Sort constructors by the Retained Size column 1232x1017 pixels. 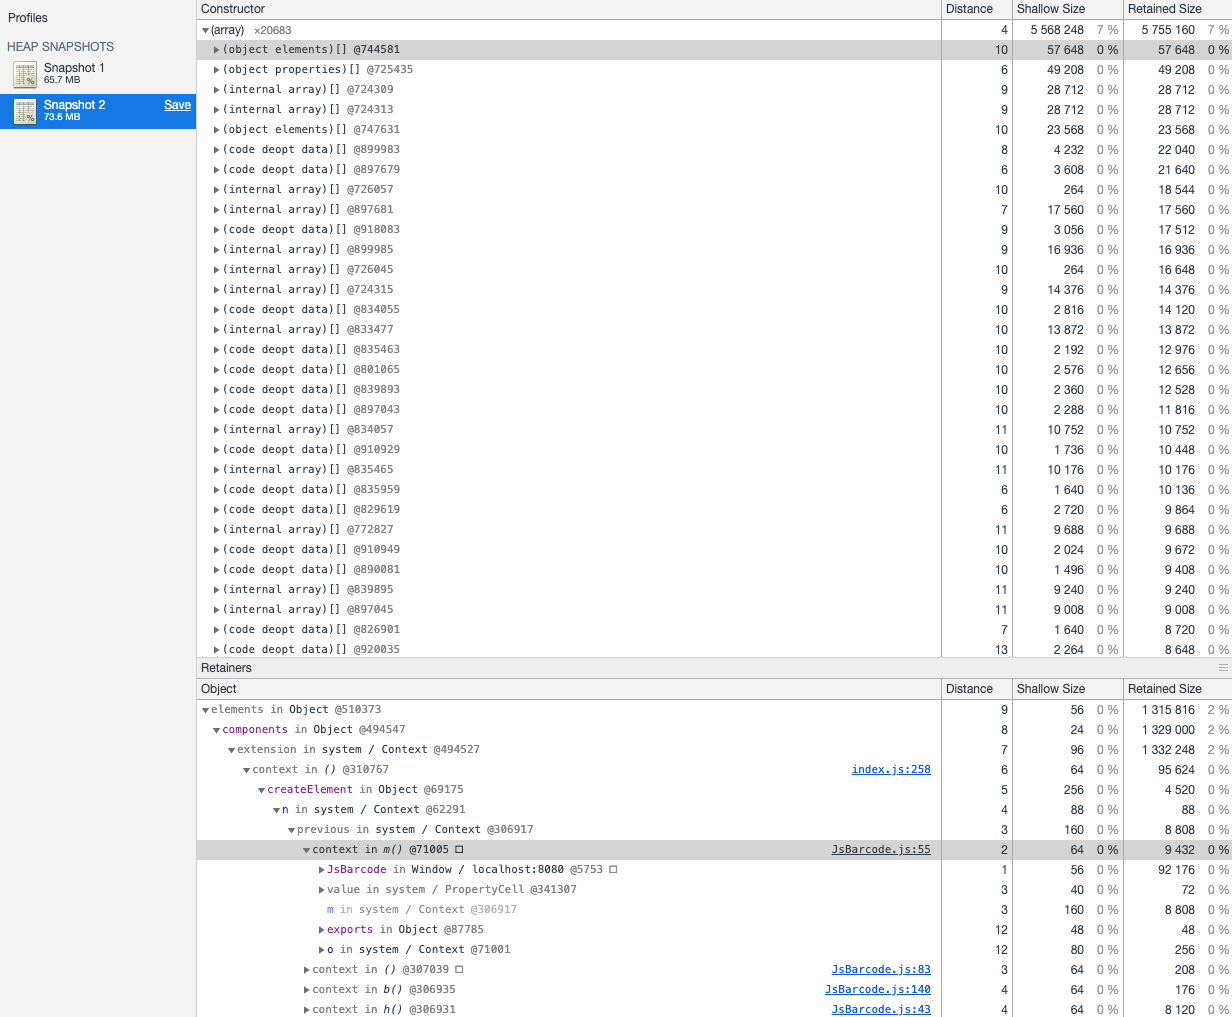coord(1165,9)
